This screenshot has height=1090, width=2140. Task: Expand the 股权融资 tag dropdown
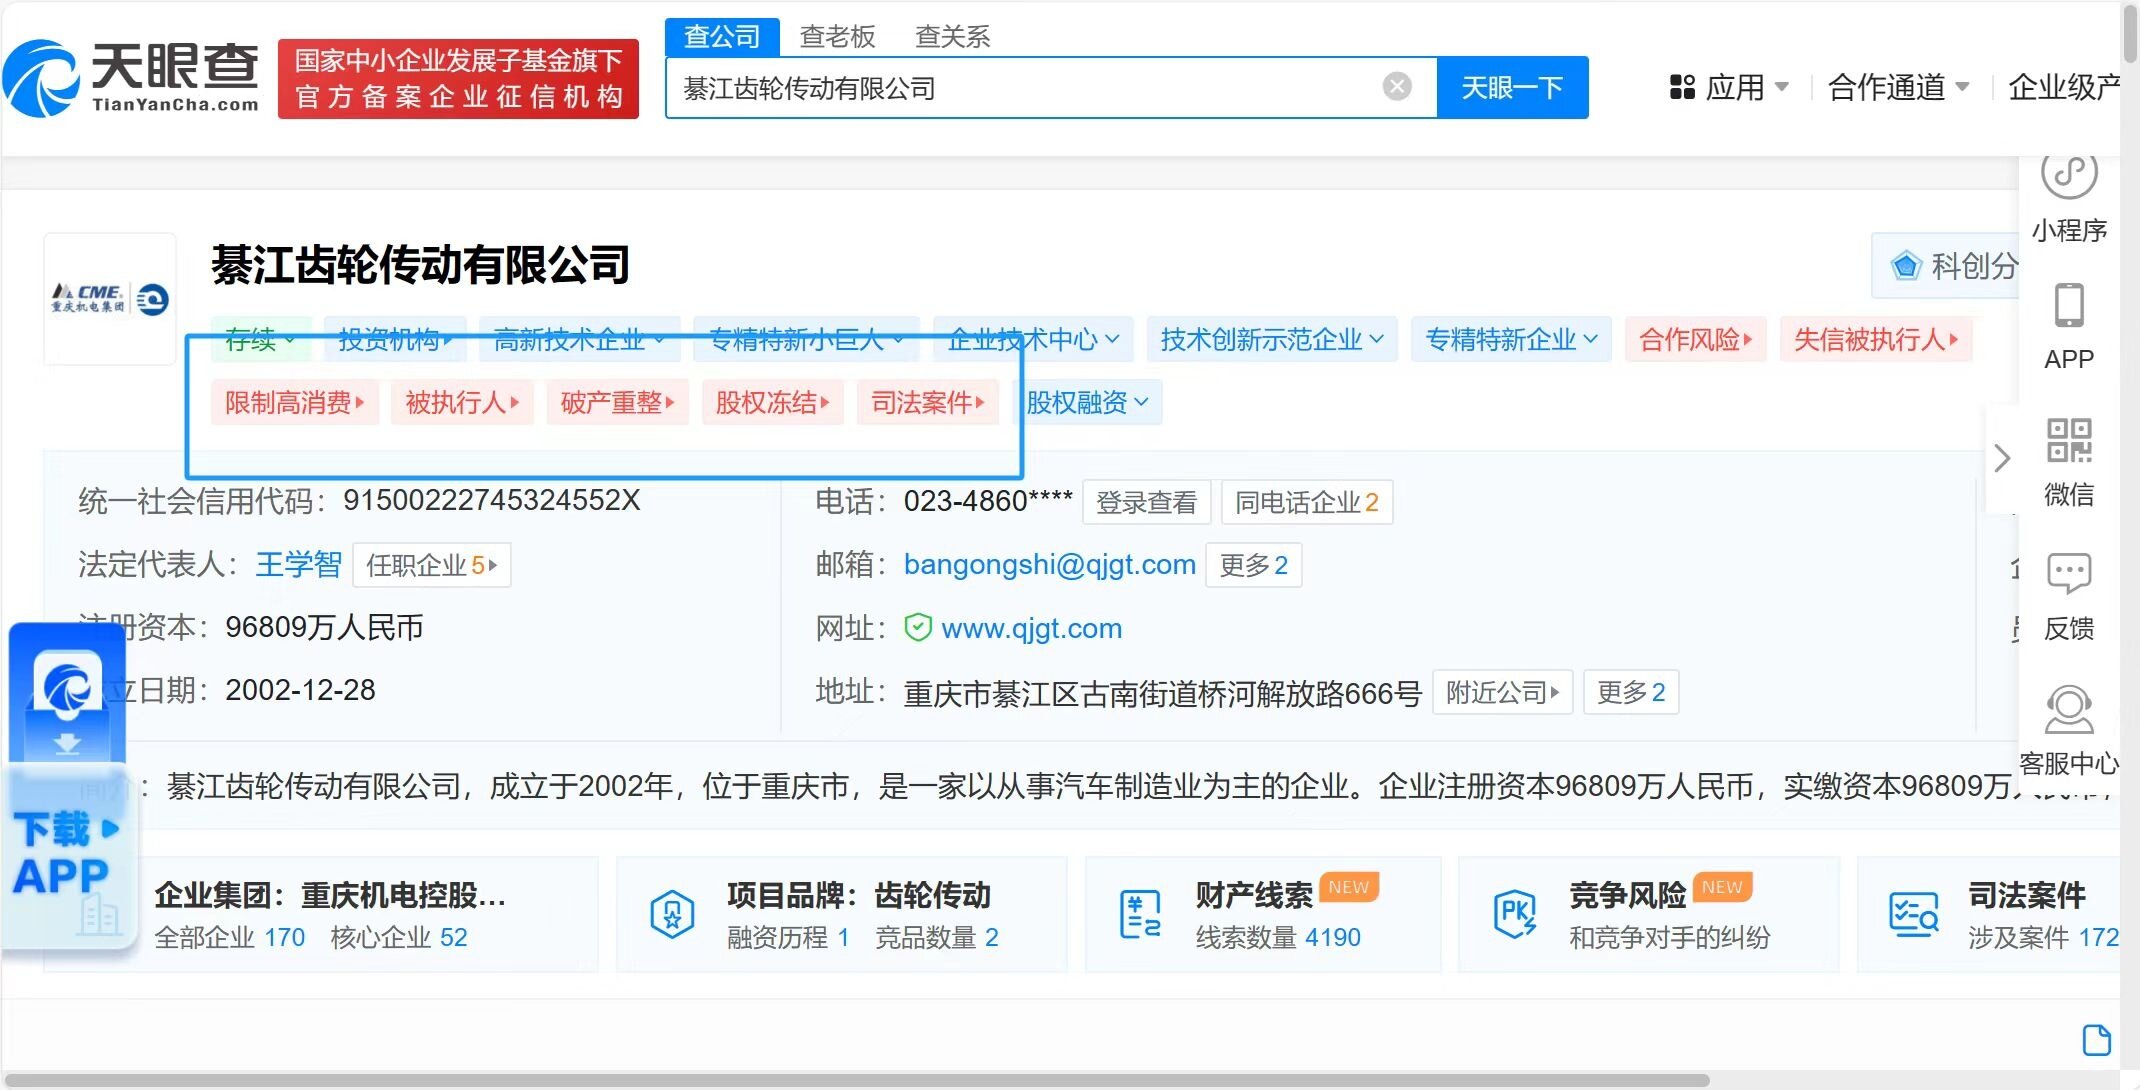(x=1087, y=403)
